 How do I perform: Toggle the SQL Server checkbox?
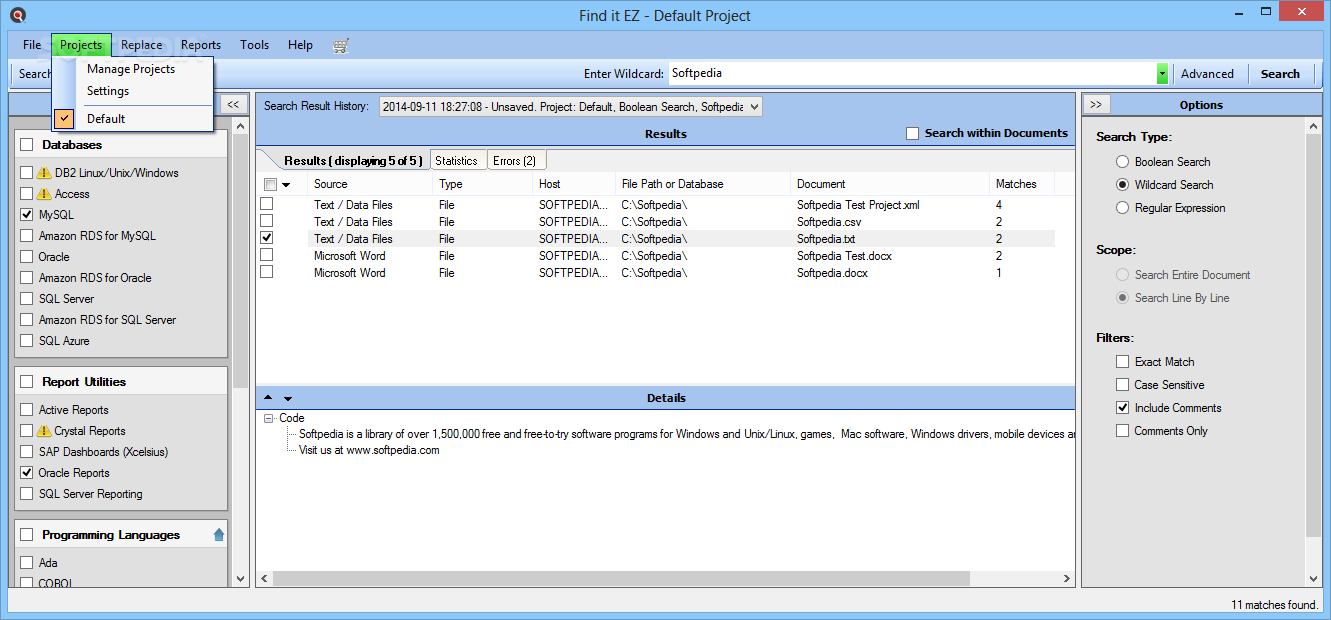point(27,299)
